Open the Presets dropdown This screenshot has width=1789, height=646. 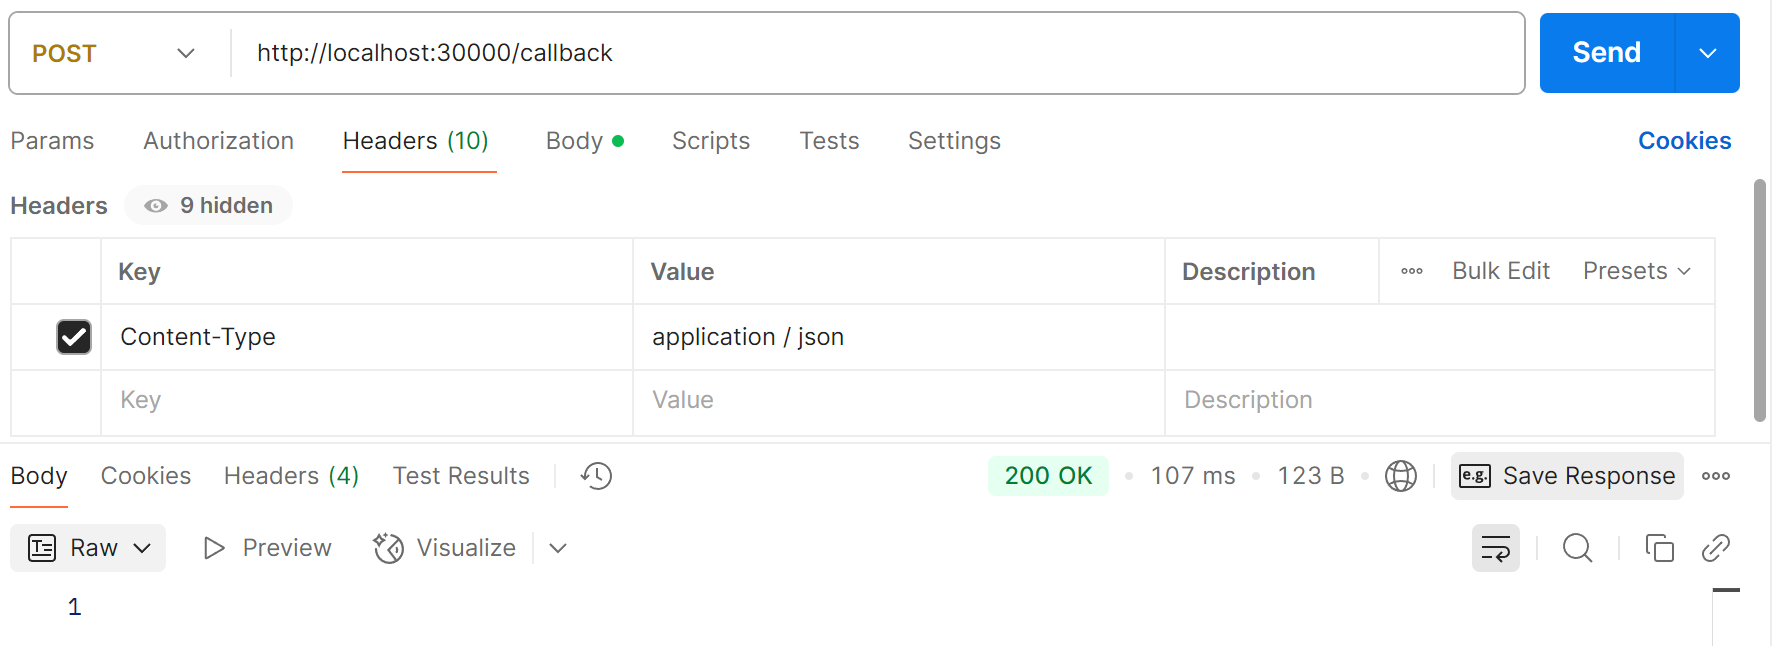point(1637,271)
